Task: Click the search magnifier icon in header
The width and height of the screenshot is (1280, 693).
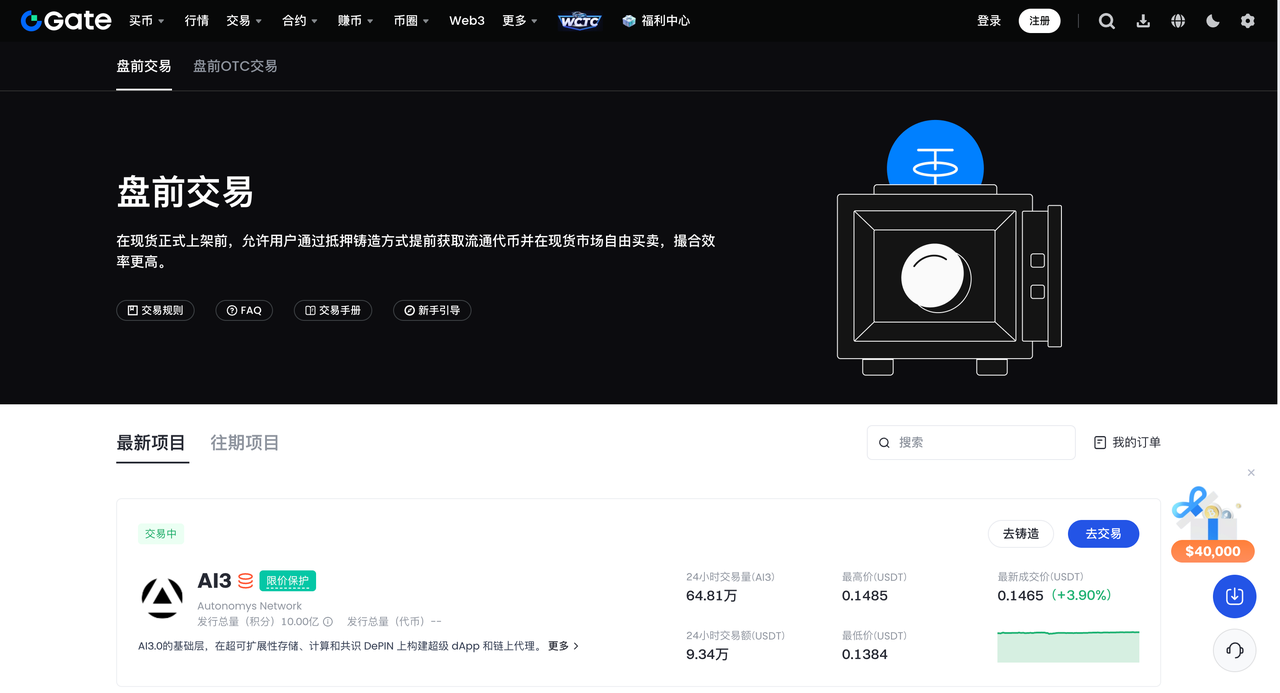Action: tap(1106, 21)
